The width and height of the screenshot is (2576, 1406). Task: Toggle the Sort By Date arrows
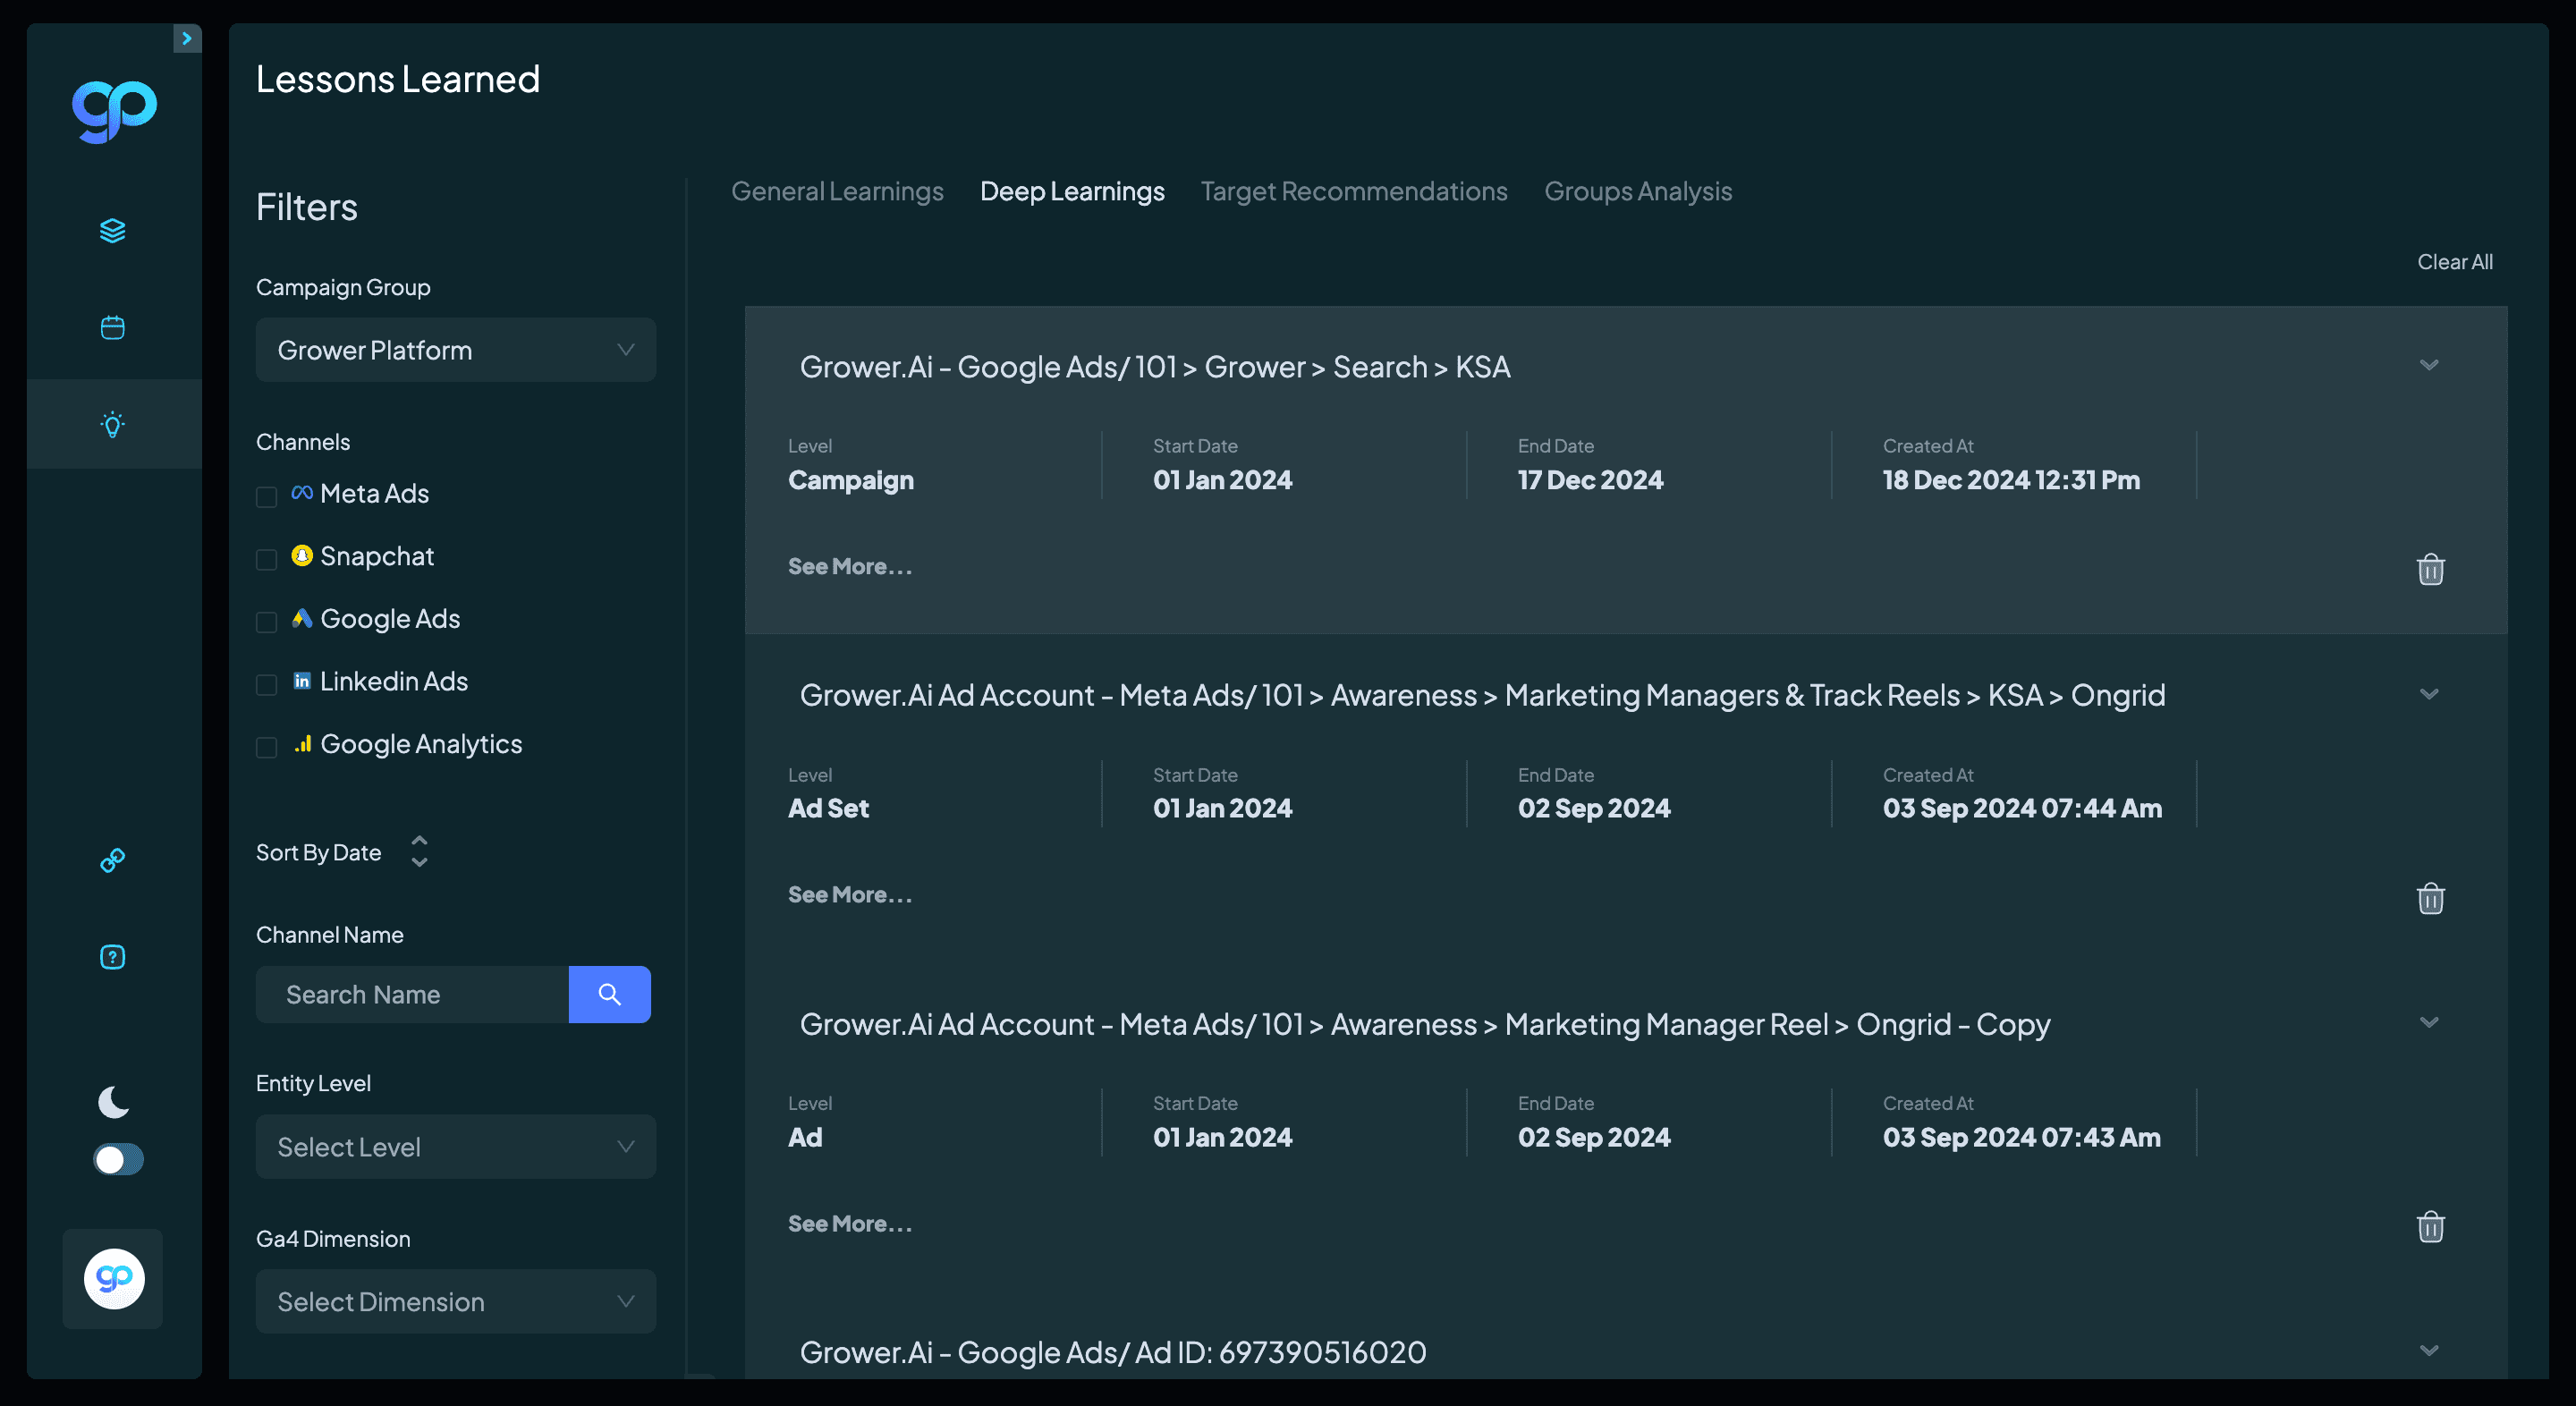420,851
